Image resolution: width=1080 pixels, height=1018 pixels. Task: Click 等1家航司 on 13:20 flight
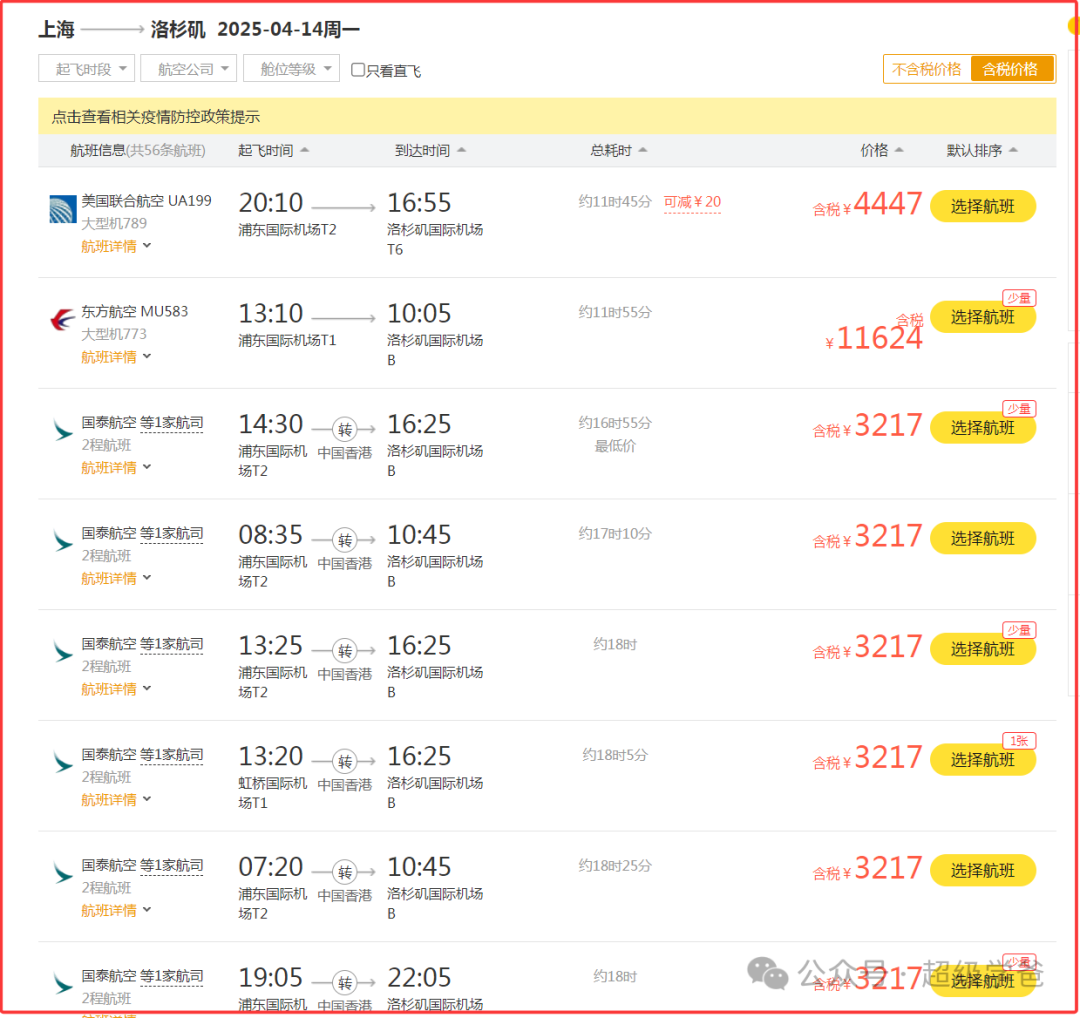click(x=172, y=755)
